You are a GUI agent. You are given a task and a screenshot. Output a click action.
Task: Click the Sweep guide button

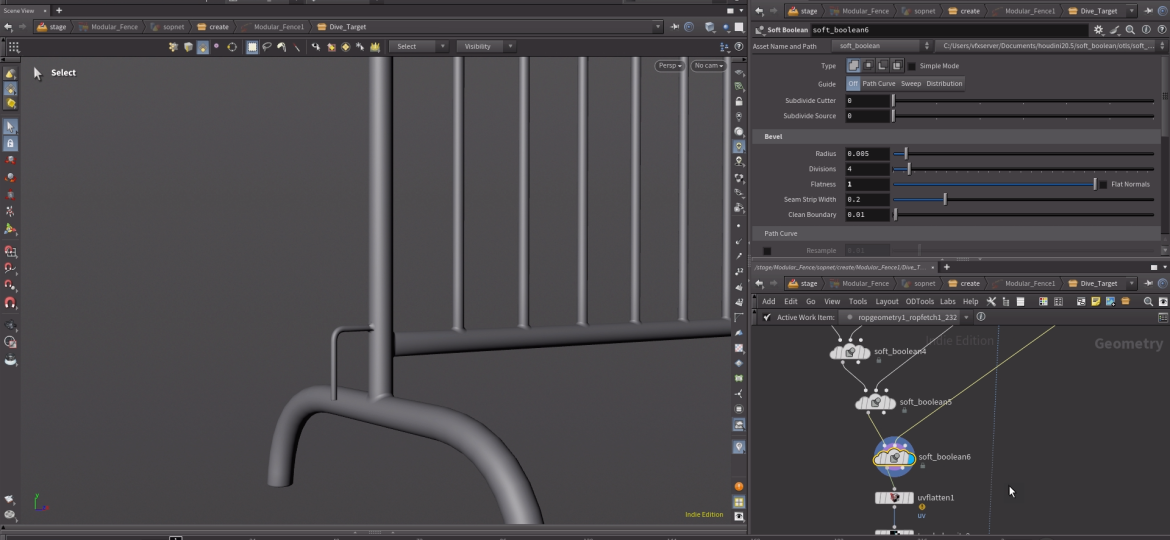tap(910, 84)
